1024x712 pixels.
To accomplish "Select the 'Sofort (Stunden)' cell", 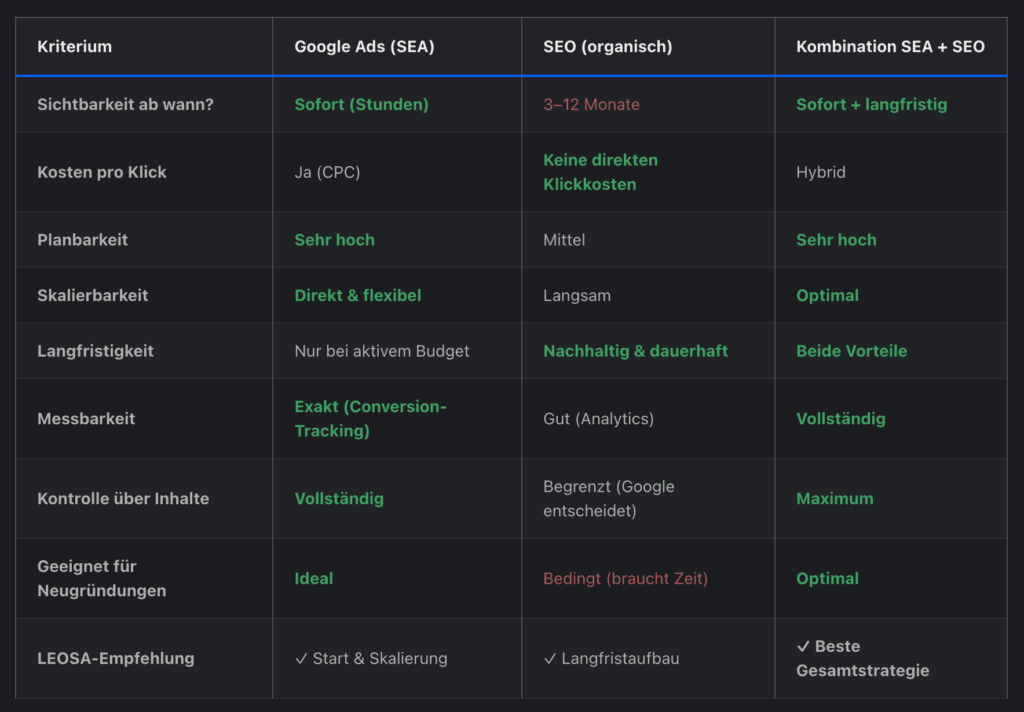I will [x=361, y=105].
